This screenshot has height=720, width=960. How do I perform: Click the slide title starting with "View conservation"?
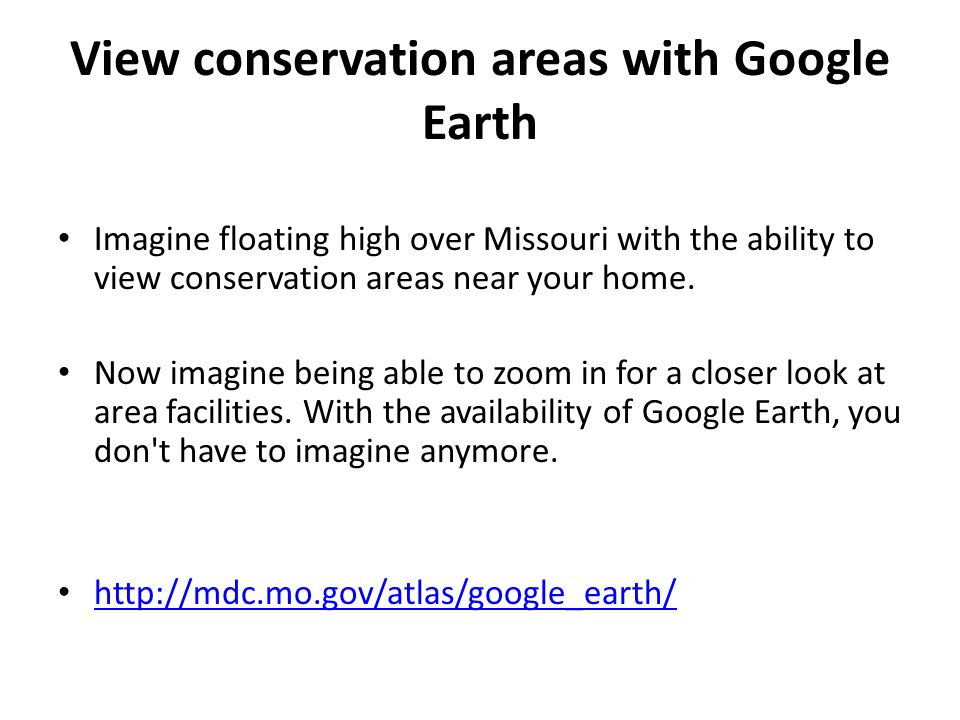(x=479, y=90)
